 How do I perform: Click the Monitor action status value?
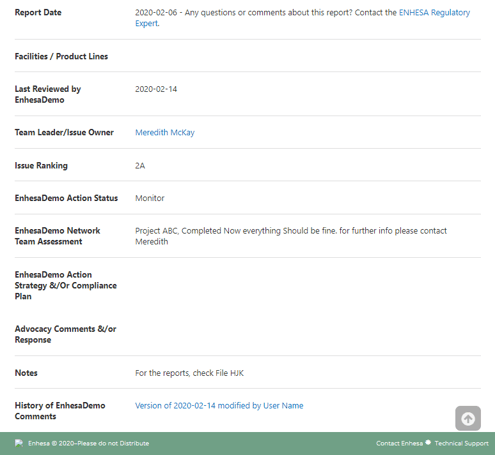pyautogui.click(x=150, y=198)
